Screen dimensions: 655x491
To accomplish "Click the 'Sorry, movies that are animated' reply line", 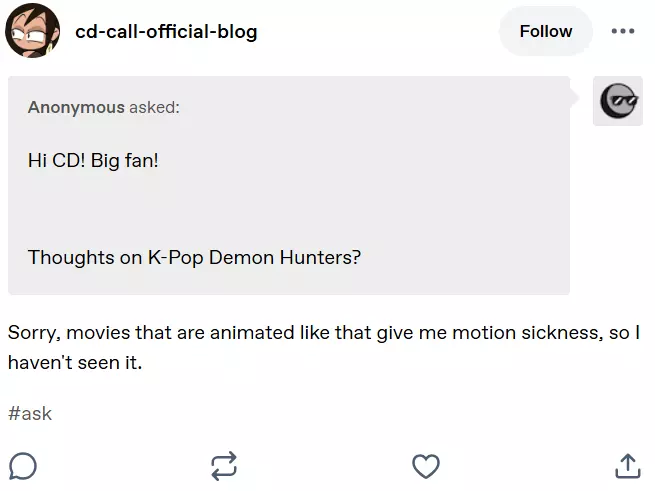I will pos(324,333).
